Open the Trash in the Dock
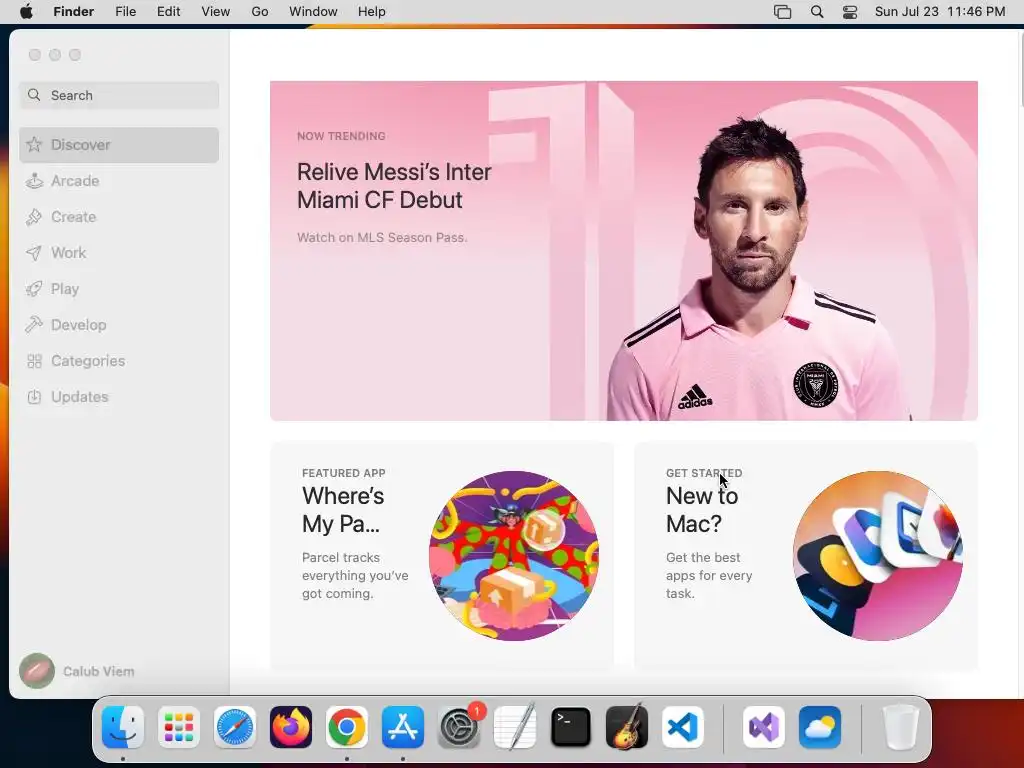Screen dimensions: 1024x768 [x=901, y=727]
